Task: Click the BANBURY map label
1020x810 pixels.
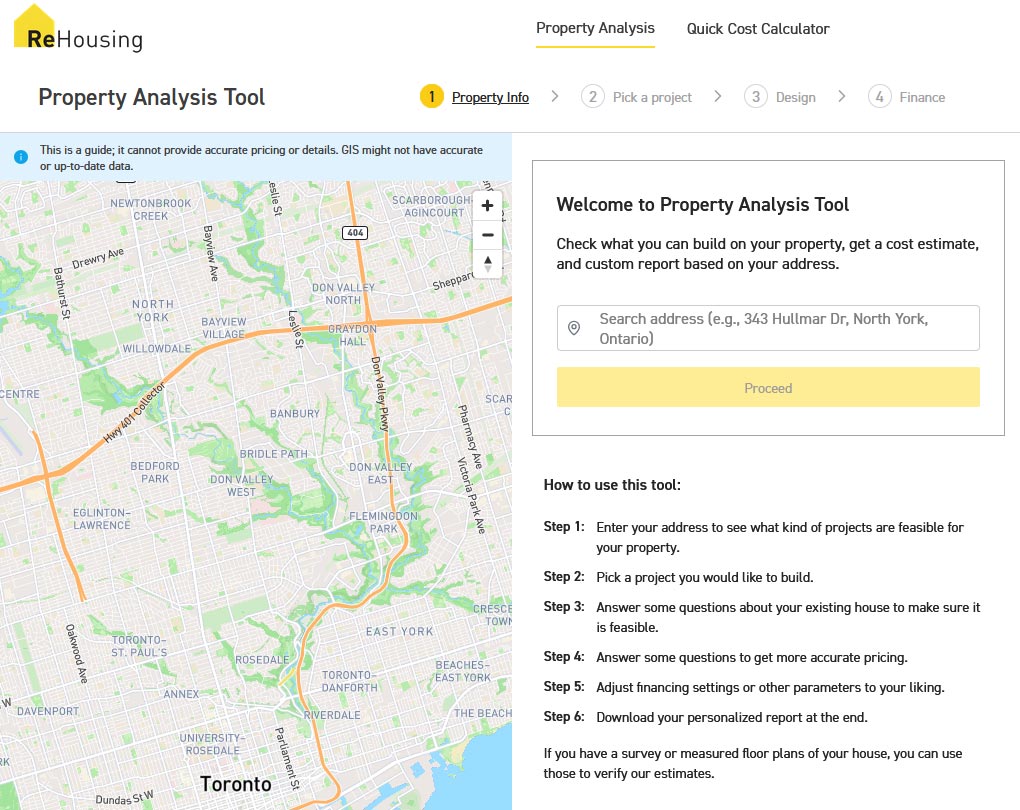Action: tap(295, 413)
